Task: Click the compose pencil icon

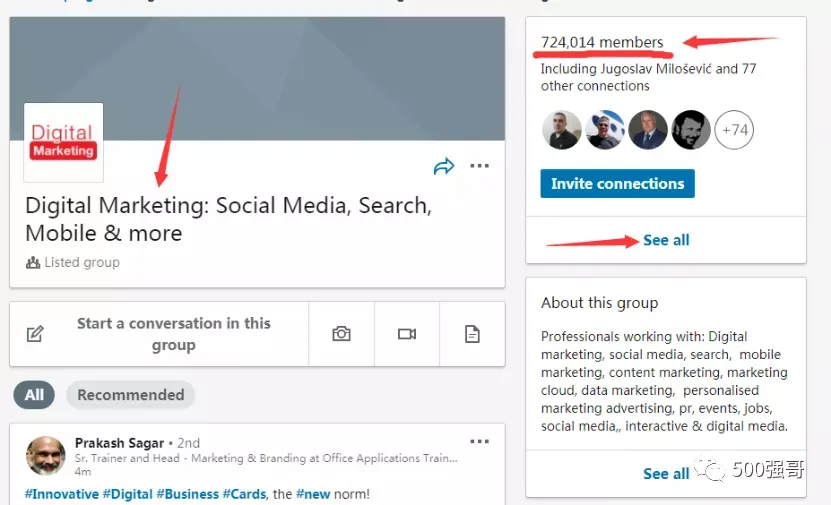Action: tap(35, 334)
